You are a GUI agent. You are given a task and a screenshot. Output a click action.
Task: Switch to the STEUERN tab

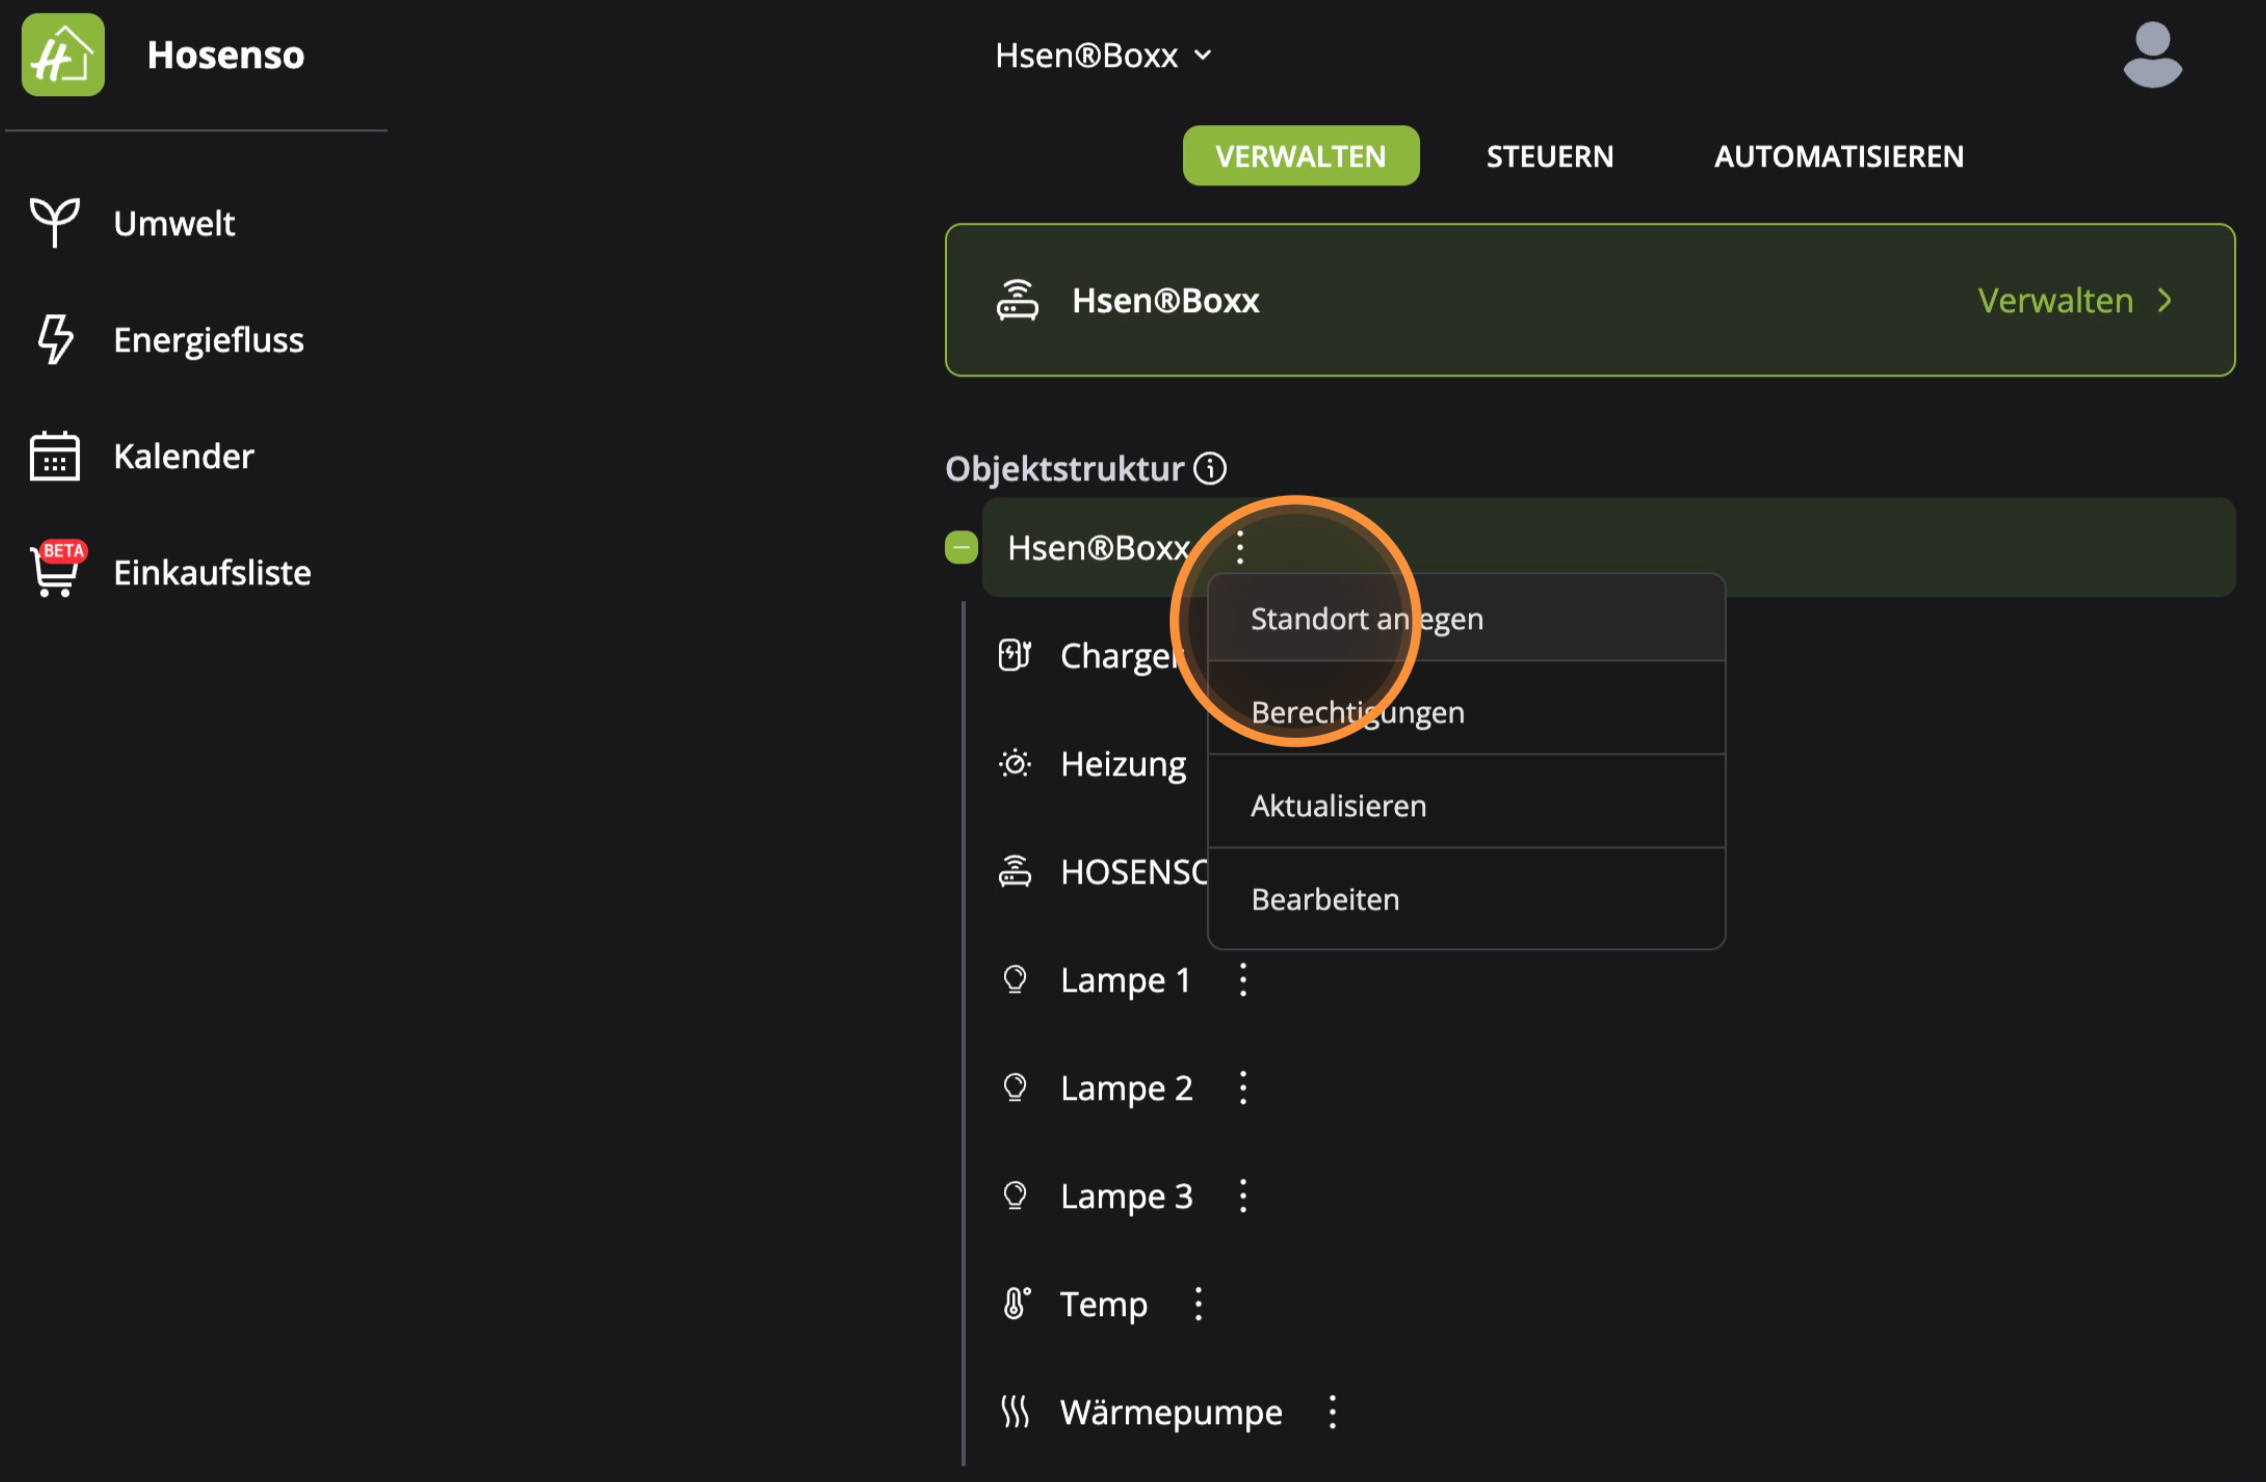click(1549, 155)
